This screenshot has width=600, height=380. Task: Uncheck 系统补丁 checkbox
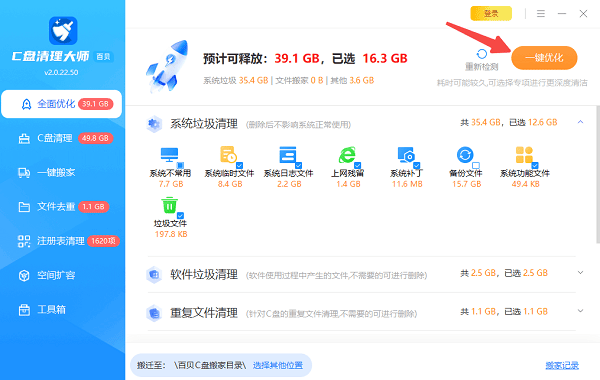pyautogui.click(x=417, y=166)
